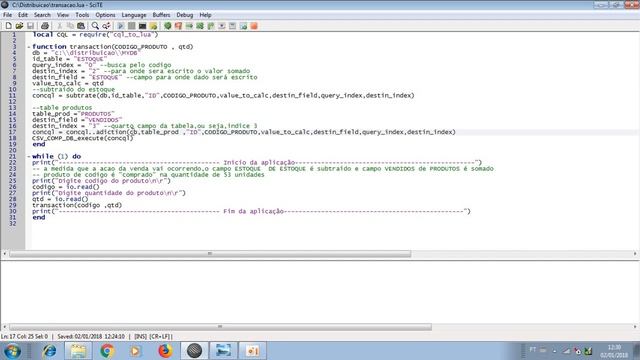Open the File menu
Image resolution: width=640 pixels, height=360 pixels.
click(7, 15)
